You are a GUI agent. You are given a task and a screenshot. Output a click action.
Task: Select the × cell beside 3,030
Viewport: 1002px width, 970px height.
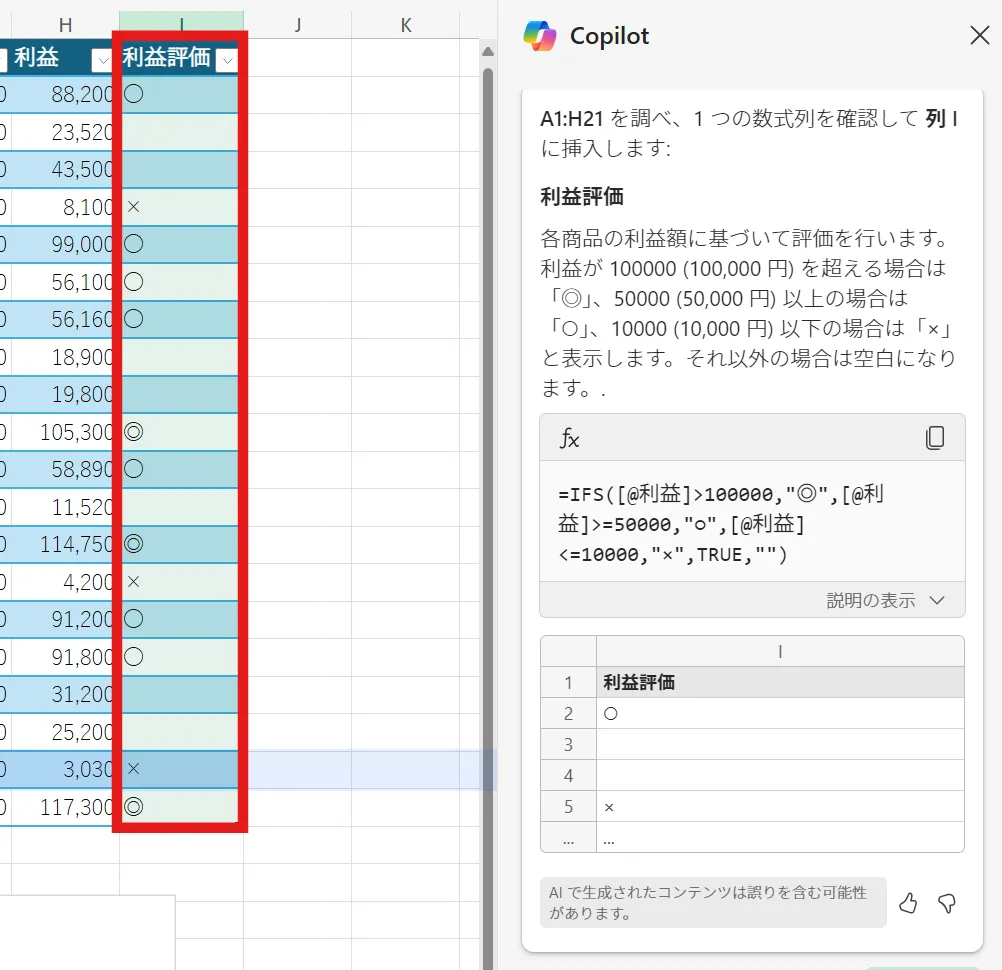coord(180,769)
